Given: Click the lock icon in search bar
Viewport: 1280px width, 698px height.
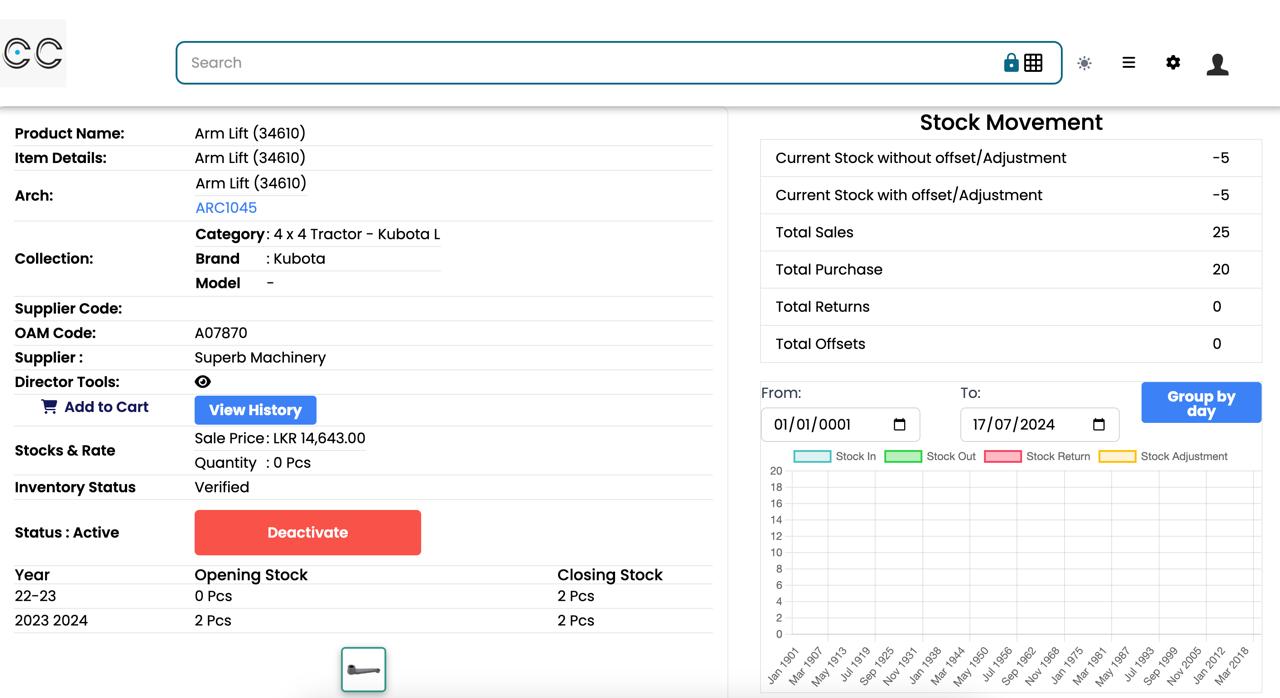Looking at the screenshot, I should [x=1011, y=63].
